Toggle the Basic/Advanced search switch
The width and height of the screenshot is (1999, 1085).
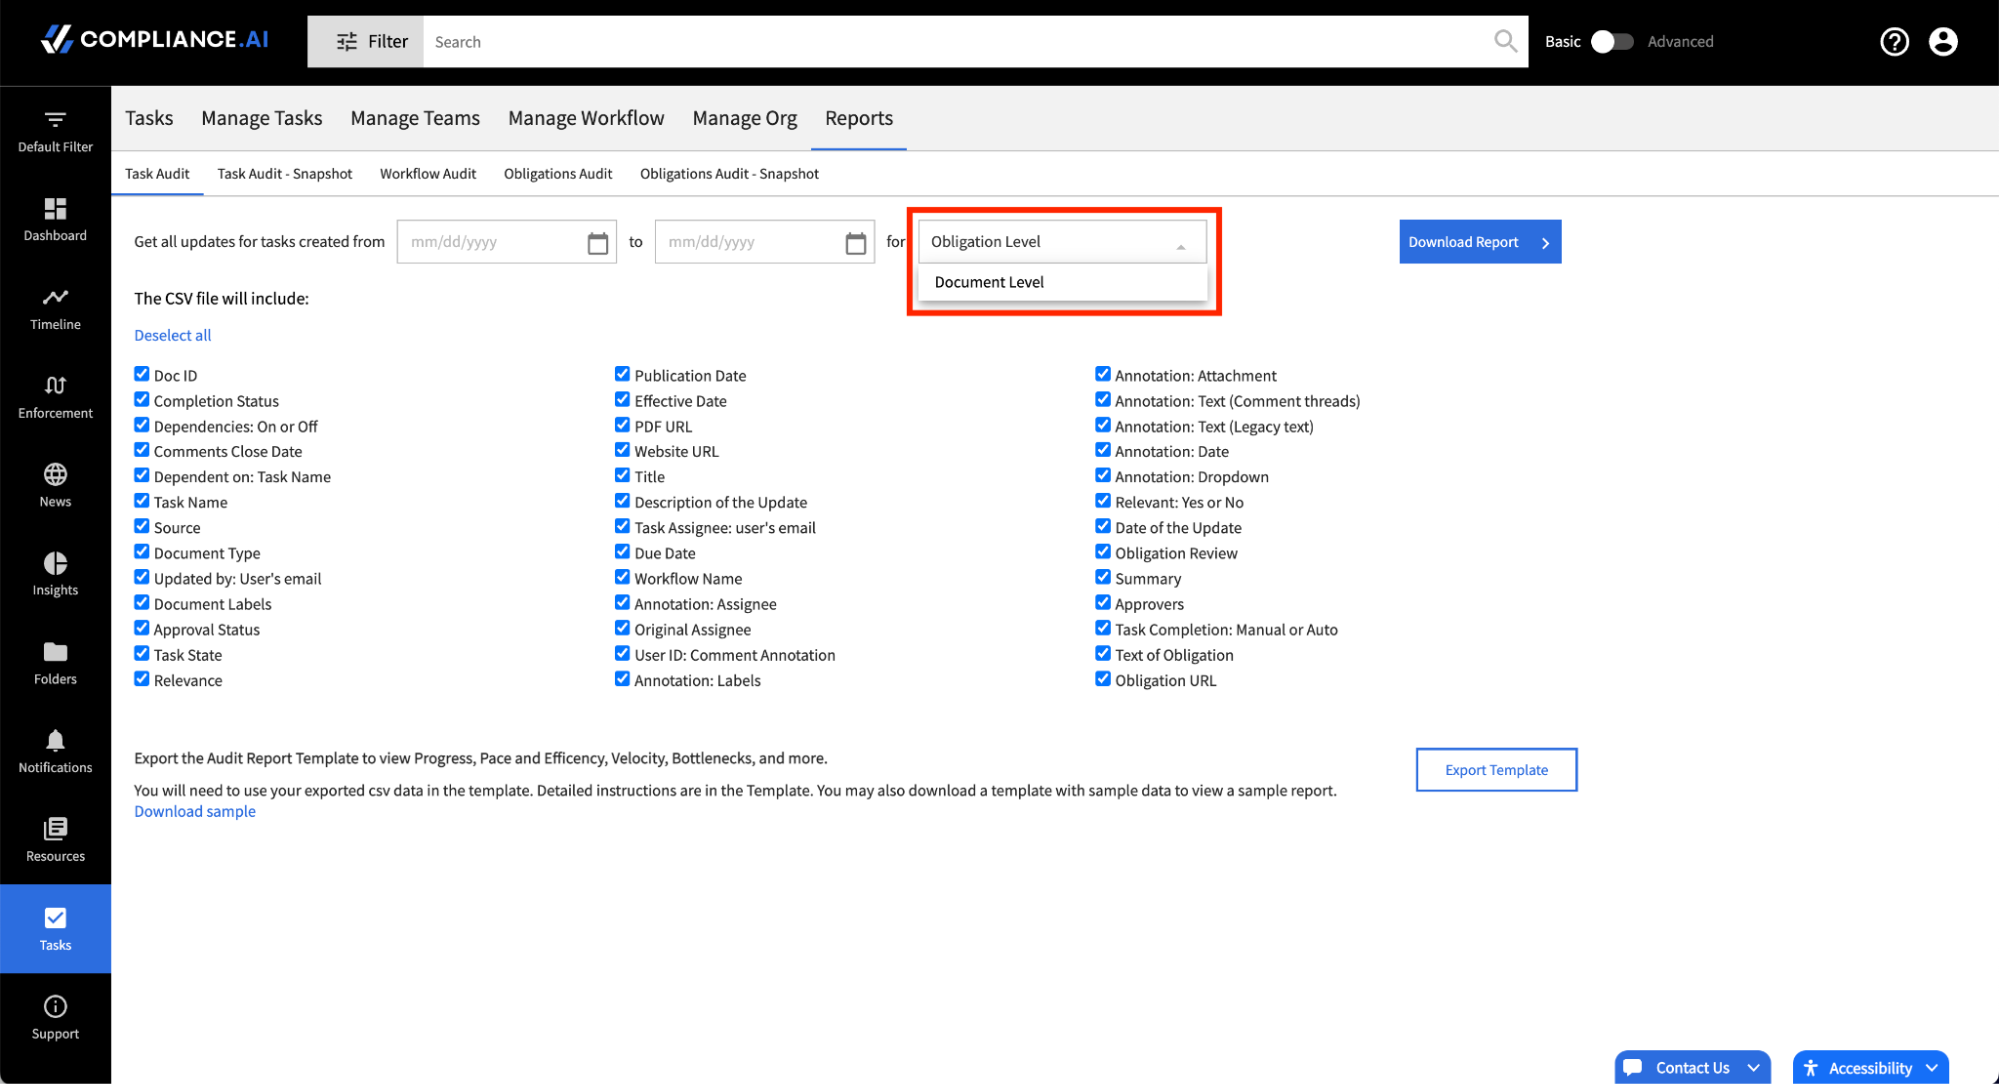coord(1611,41)
